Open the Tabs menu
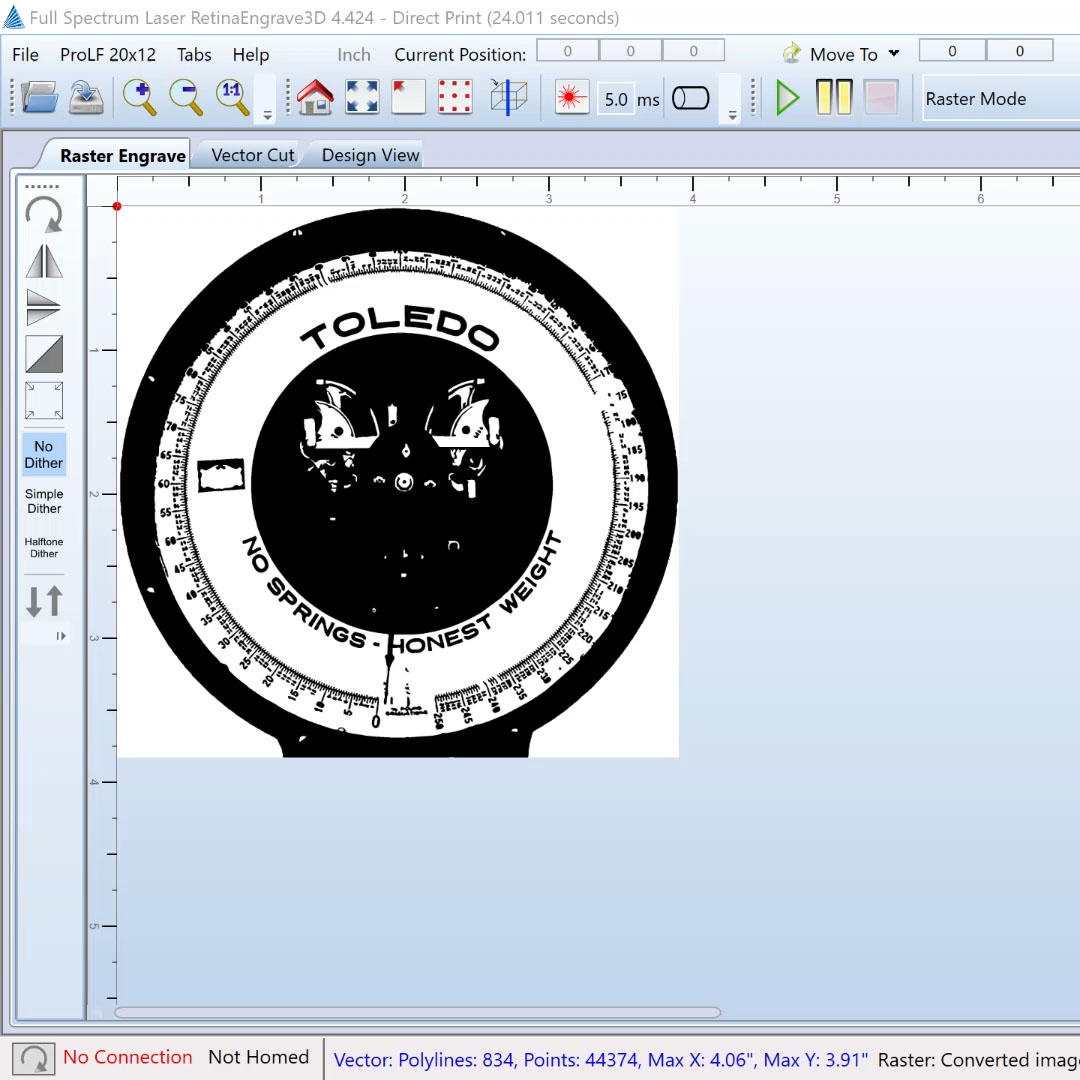 coord(194,54)
